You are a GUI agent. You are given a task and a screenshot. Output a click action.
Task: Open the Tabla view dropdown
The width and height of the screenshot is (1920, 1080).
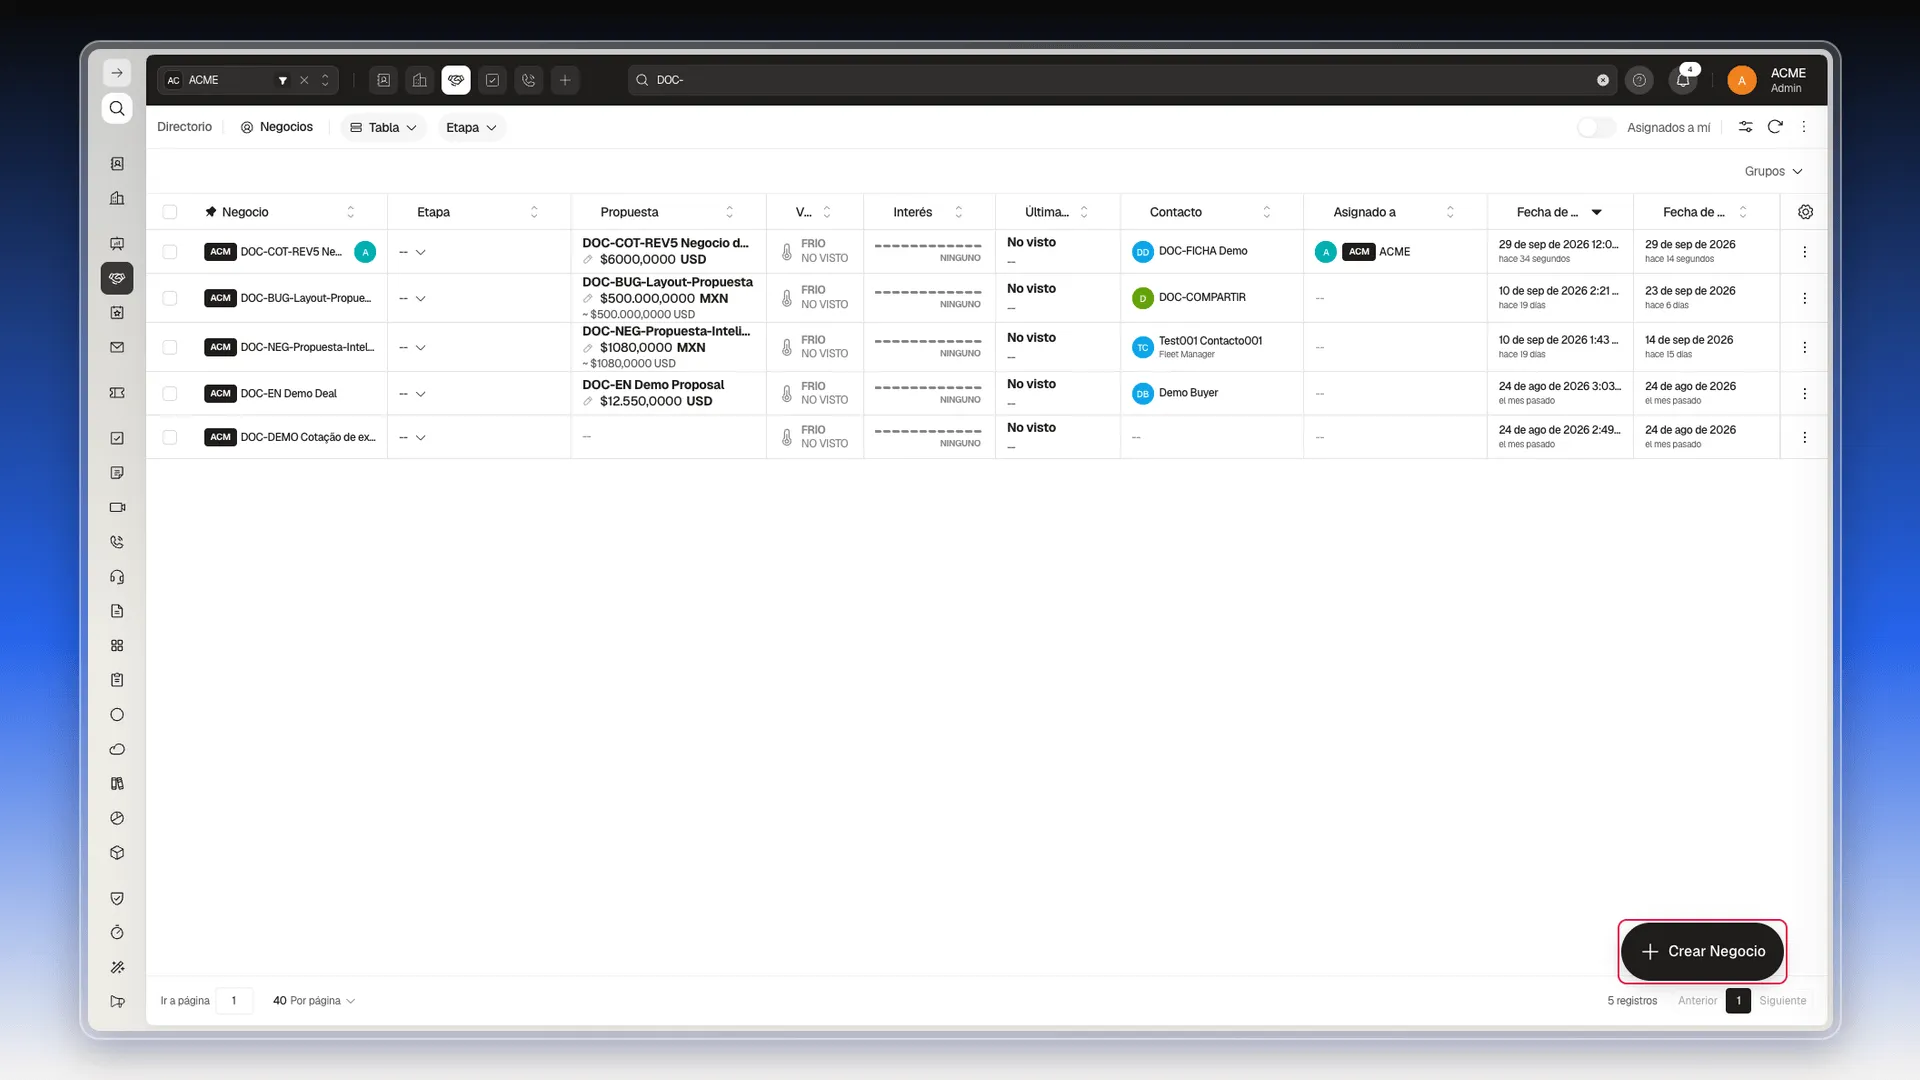[383, 128]
